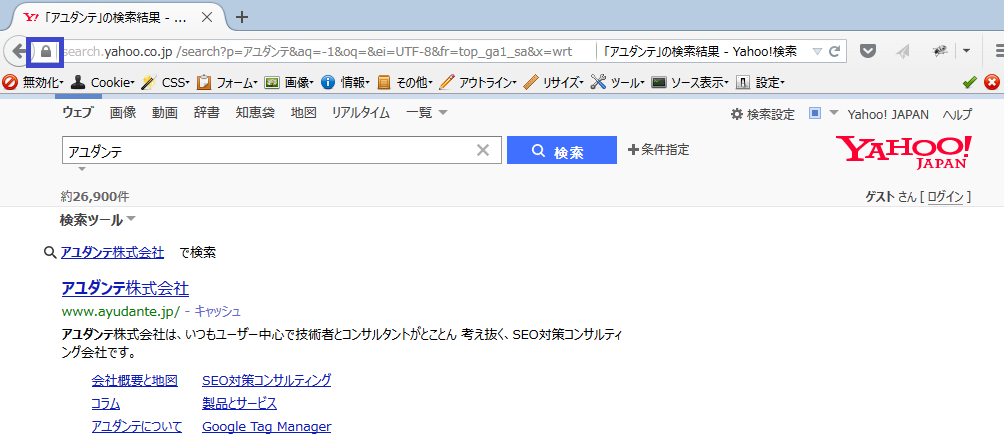The image size is (1004, 446).
Task: Click the bug-like extension icon in toolbar
Action: pos(940,51)
